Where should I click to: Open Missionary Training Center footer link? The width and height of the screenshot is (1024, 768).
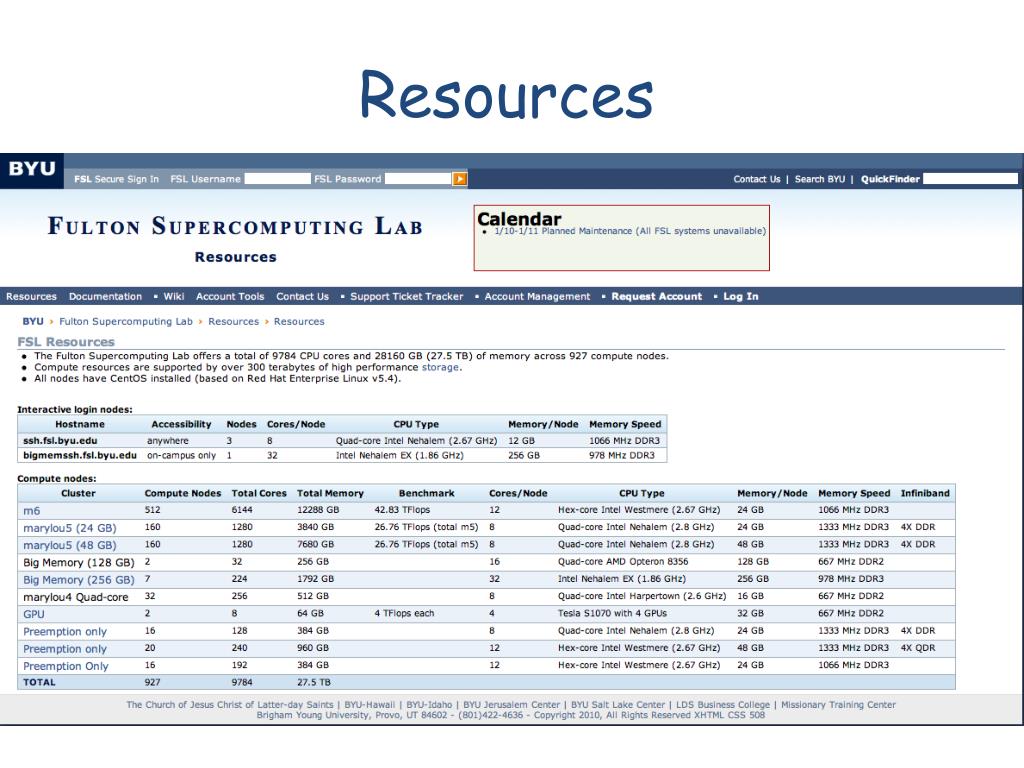839,705
